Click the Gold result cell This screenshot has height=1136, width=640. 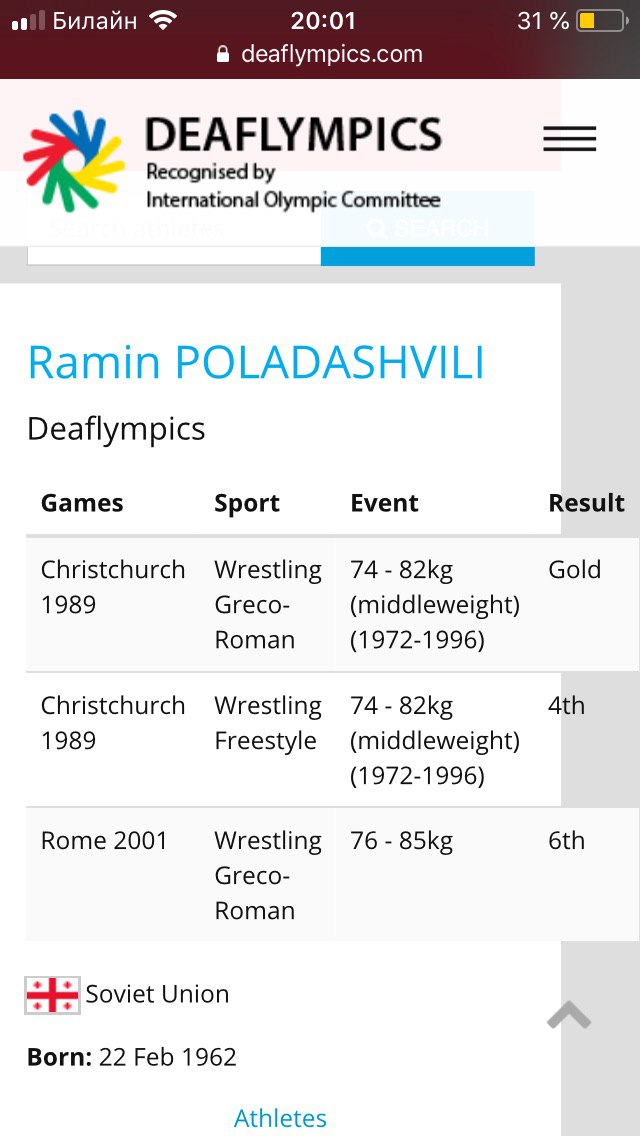(574, 570)
